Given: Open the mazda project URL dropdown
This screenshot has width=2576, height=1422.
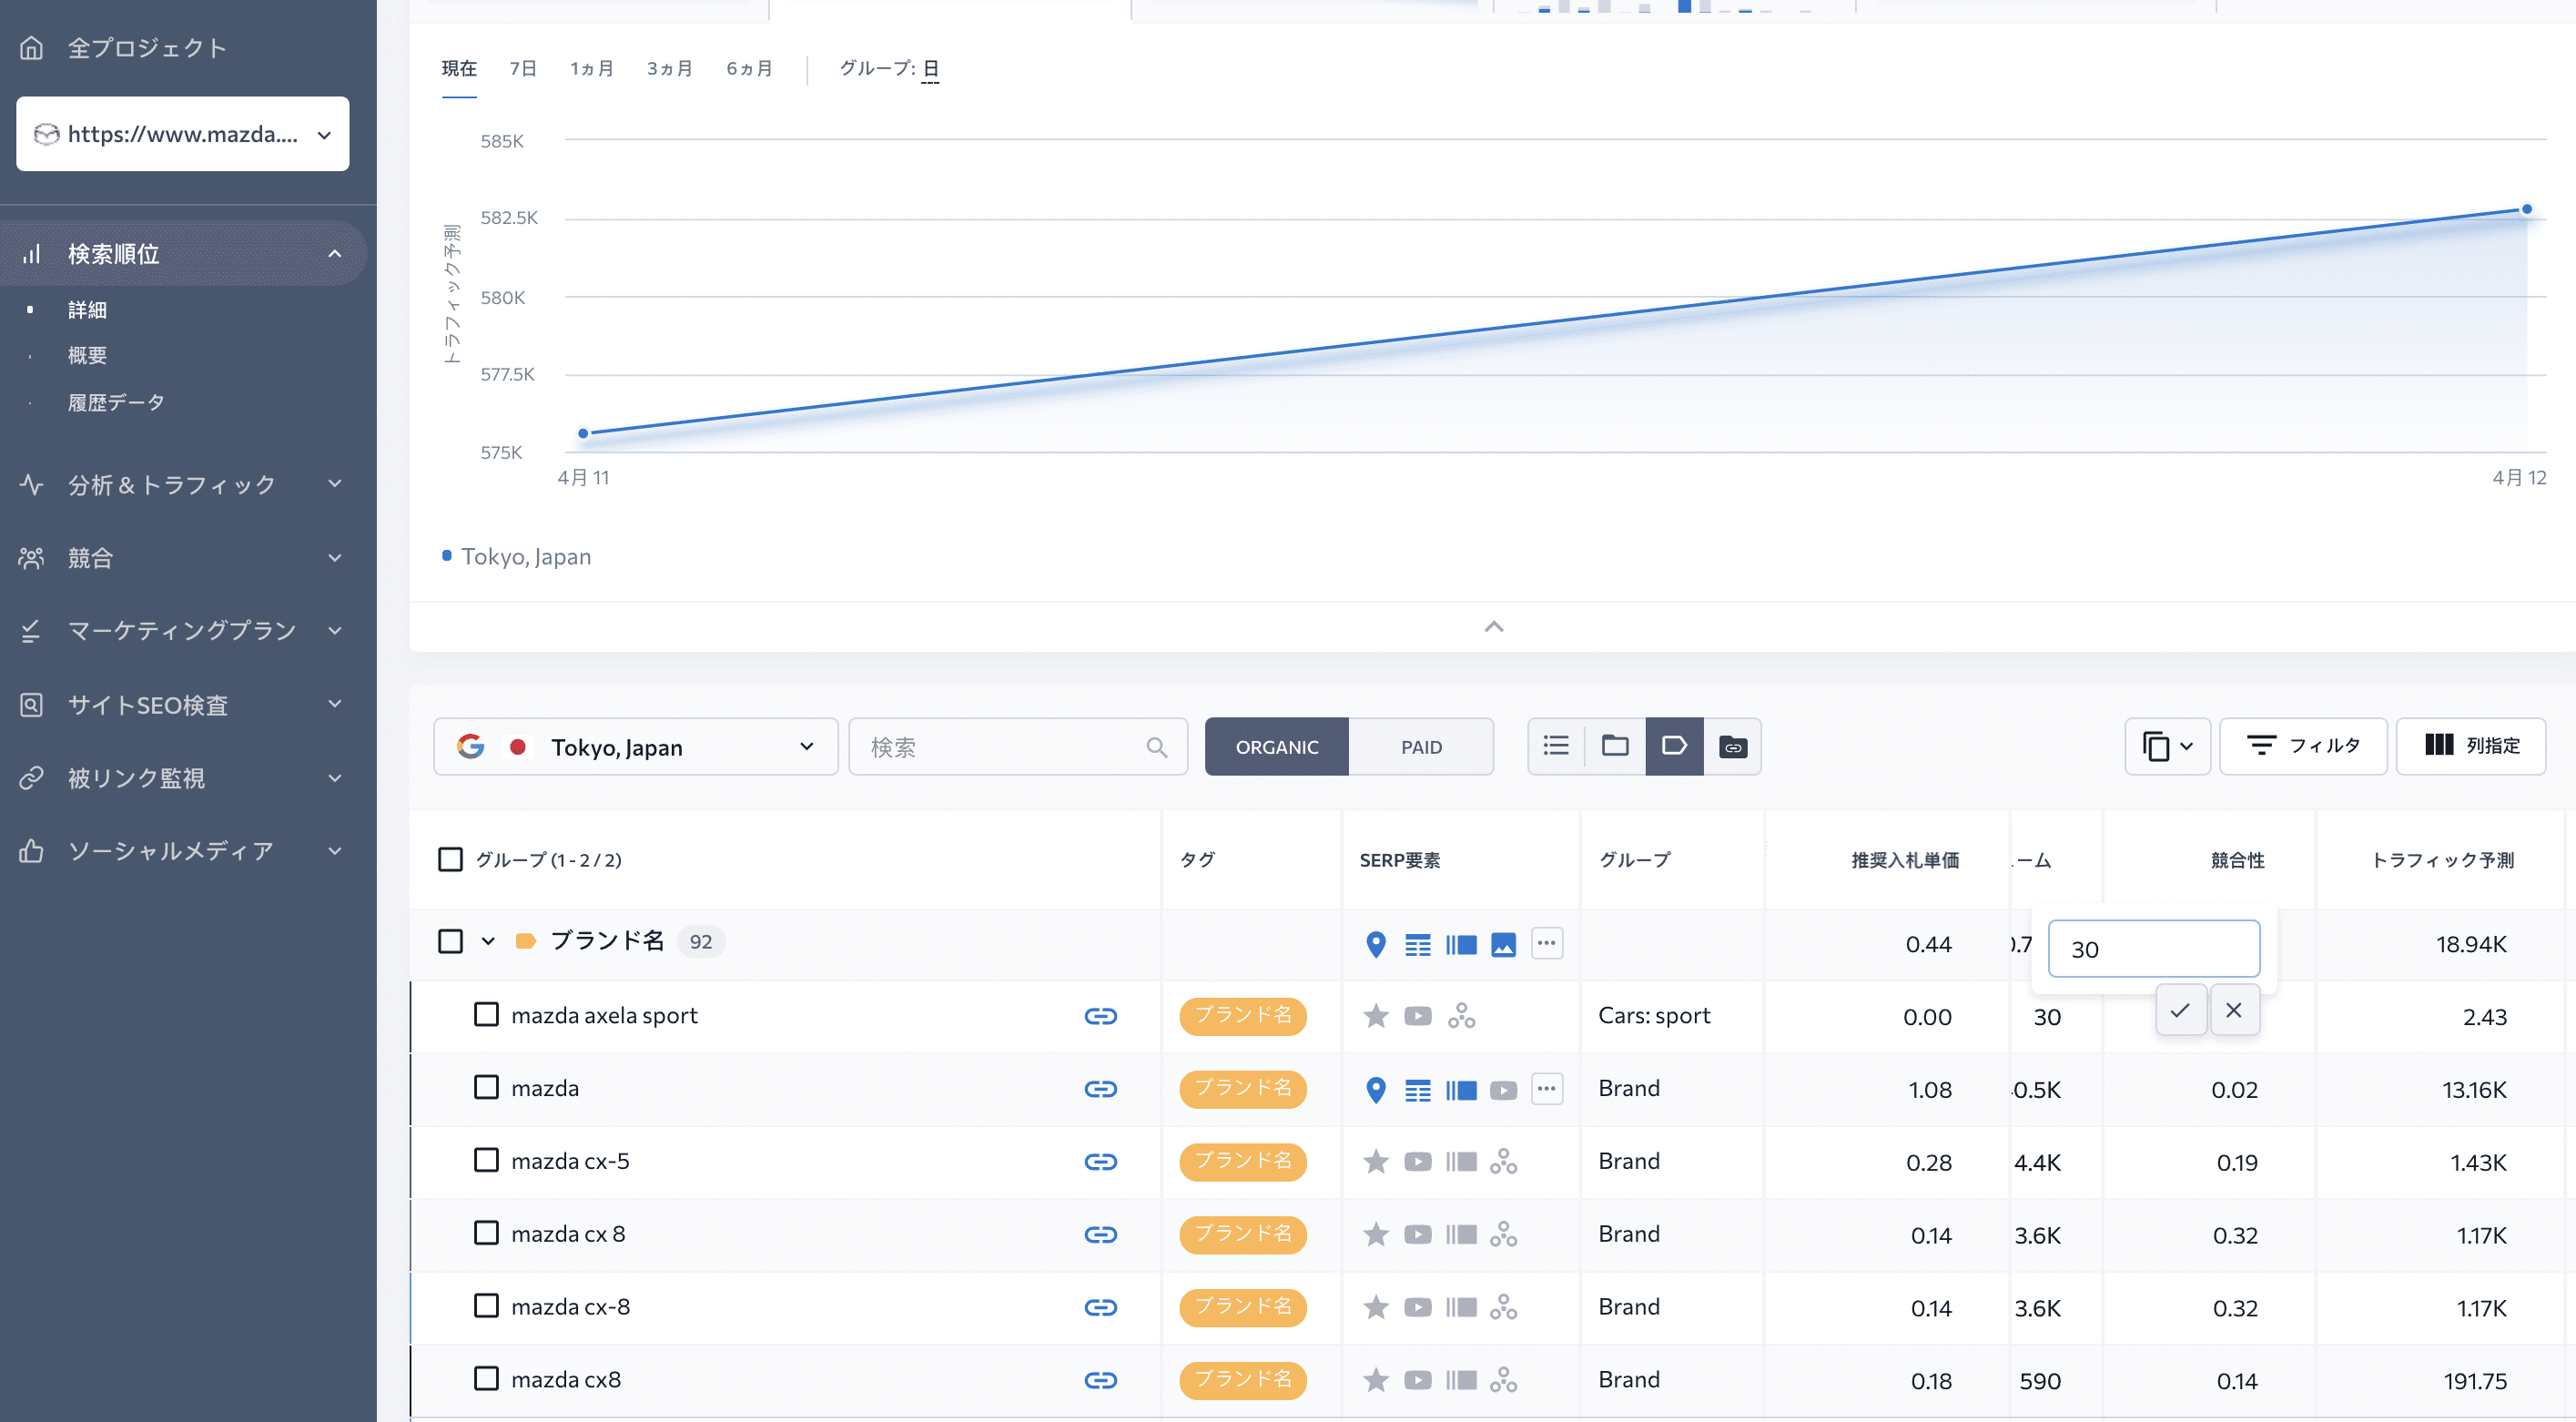Looking at the screenshot, I should (183, 134).
